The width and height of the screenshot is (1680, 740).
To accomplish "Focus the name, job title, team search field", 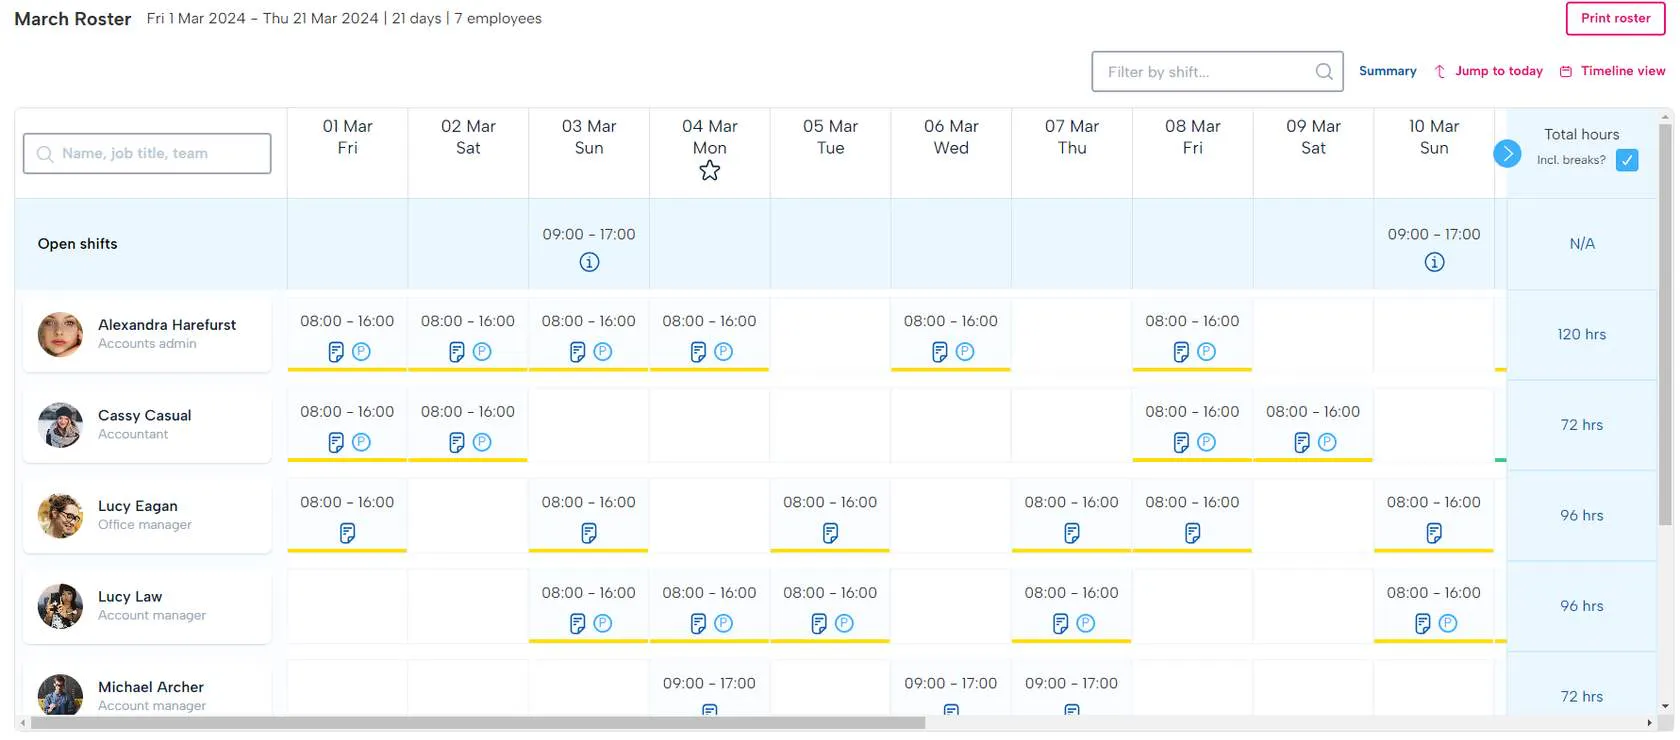I will pyautogui.click(x=148, y=153).
